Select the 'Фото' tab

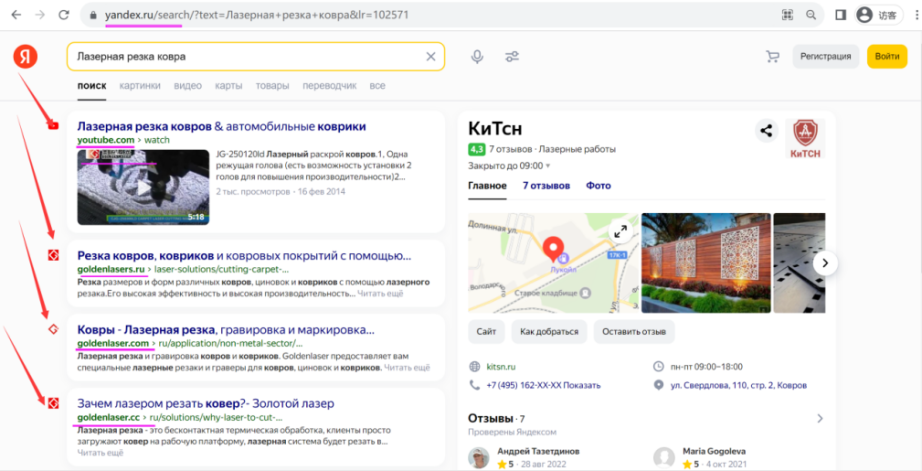[x=598, y=186]
